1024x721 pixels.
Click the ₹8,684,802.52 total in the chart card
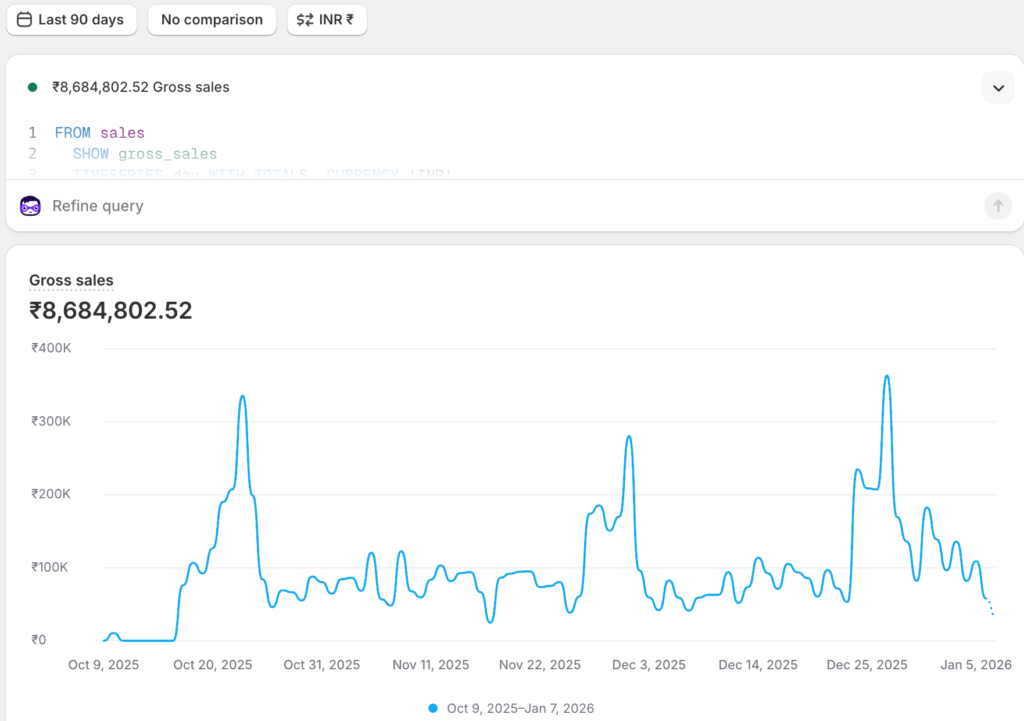110,311
